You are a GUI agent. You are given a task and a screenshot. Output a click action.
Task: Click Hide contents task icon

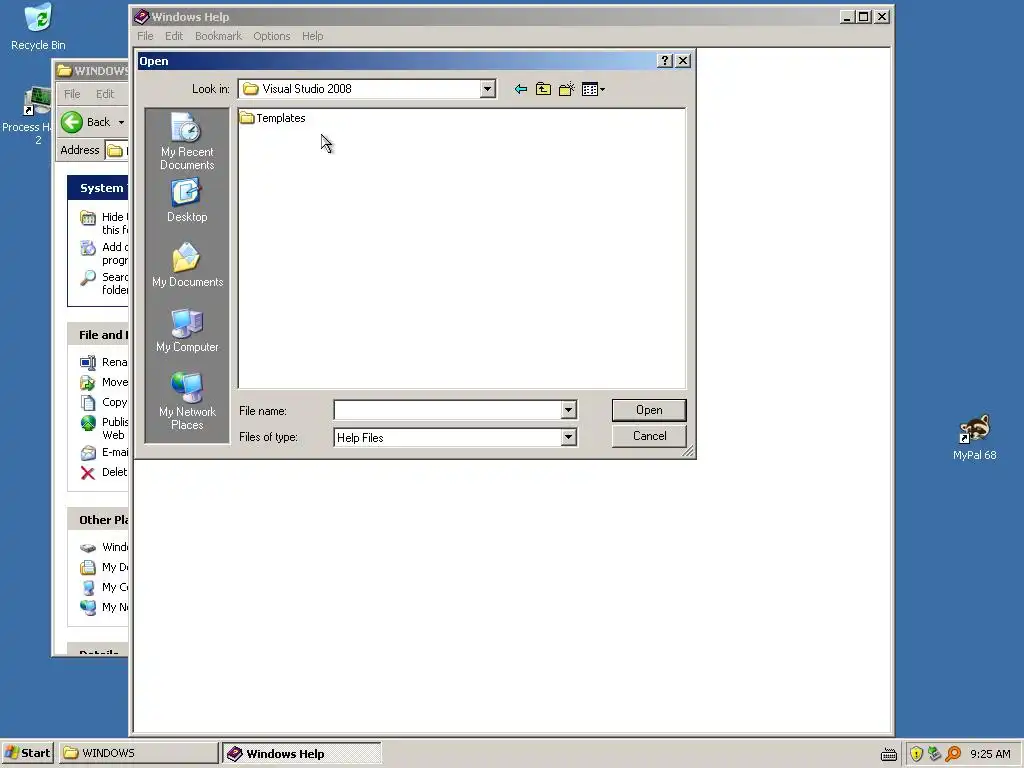click(x=88, y=217)
